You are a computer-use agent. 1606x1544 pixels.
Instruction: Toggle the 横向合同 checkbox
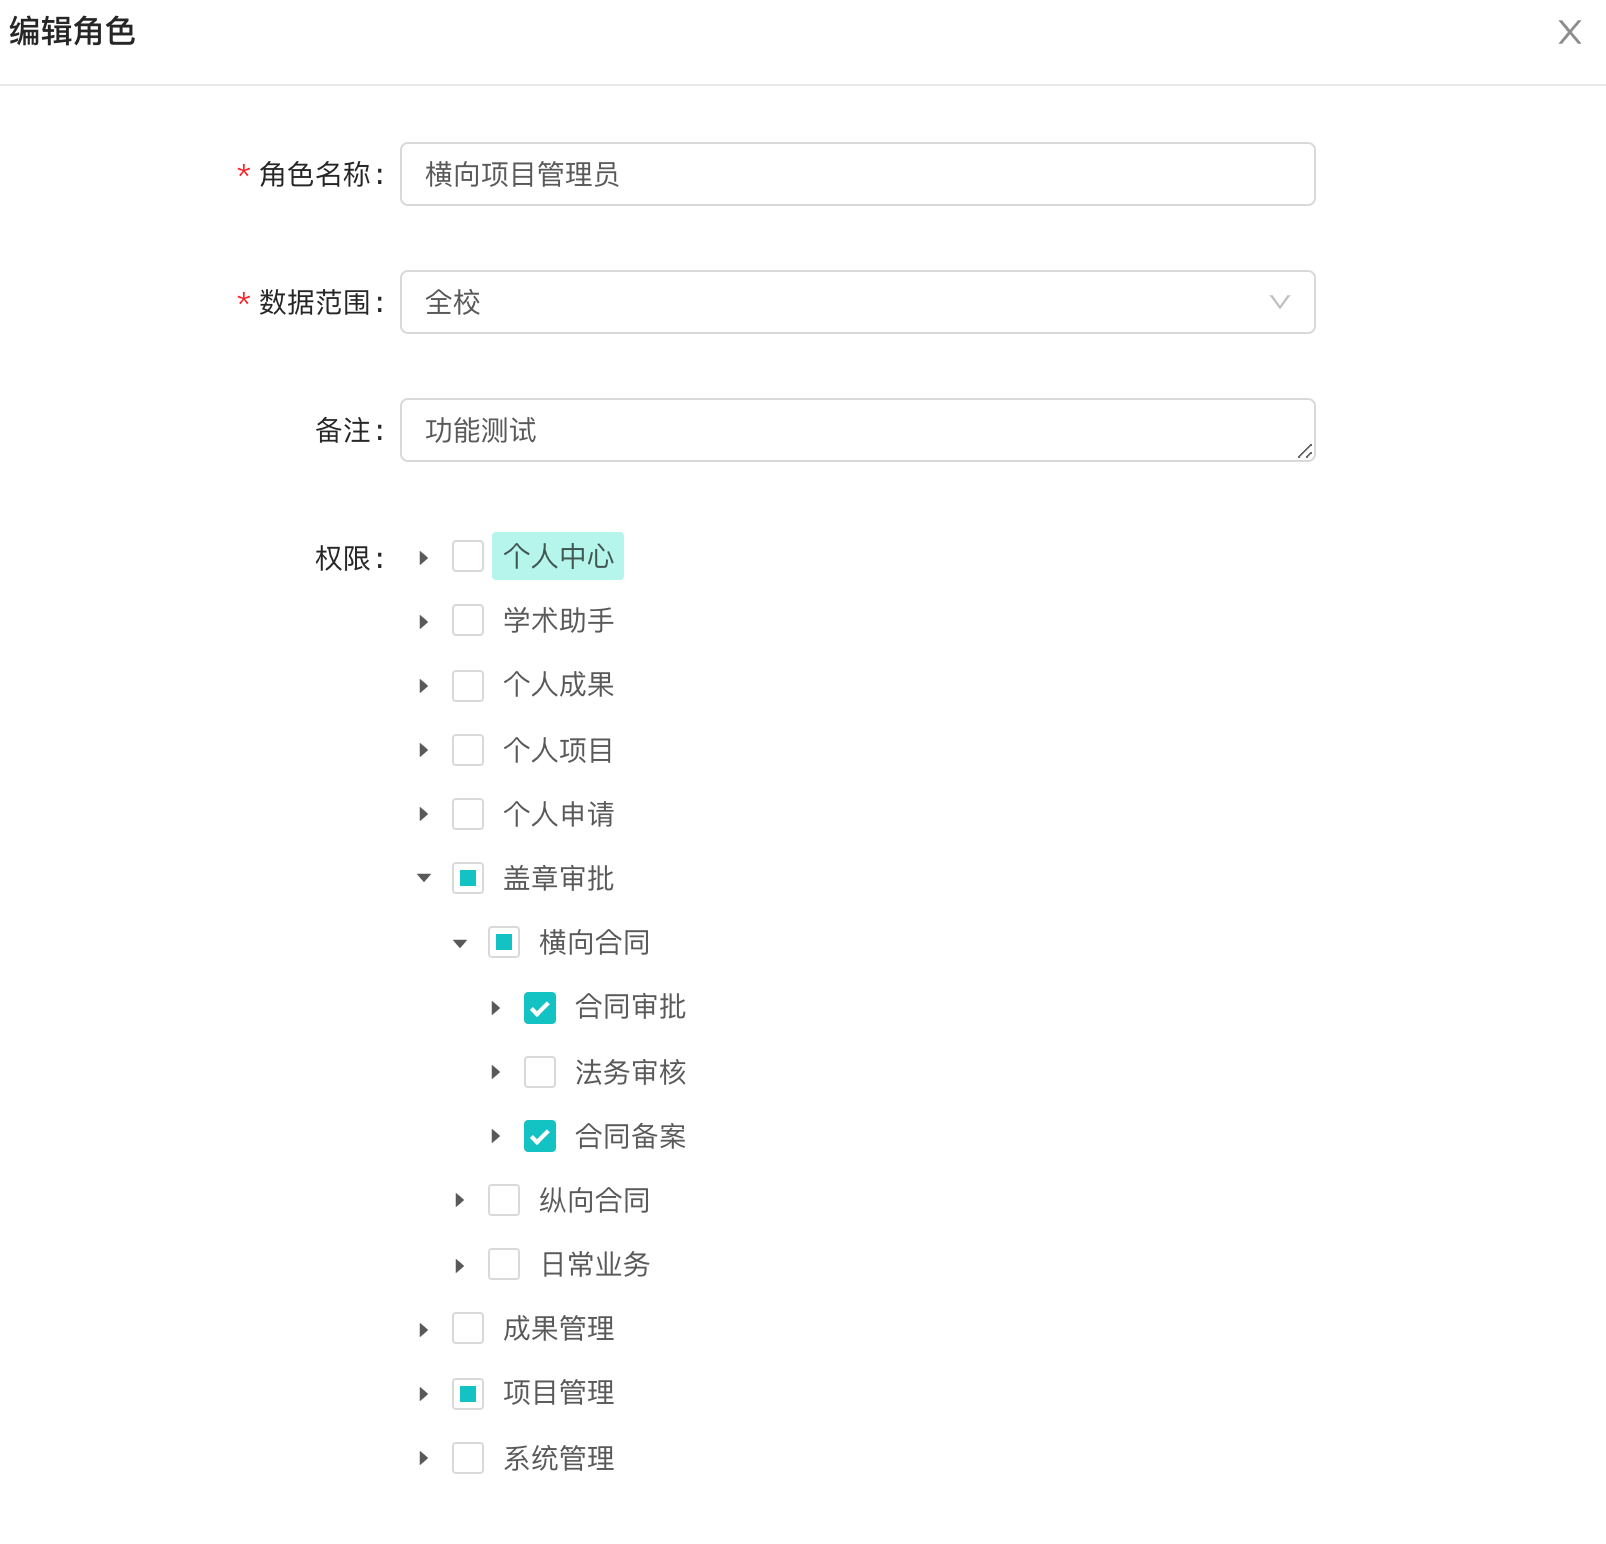[504, 942]
